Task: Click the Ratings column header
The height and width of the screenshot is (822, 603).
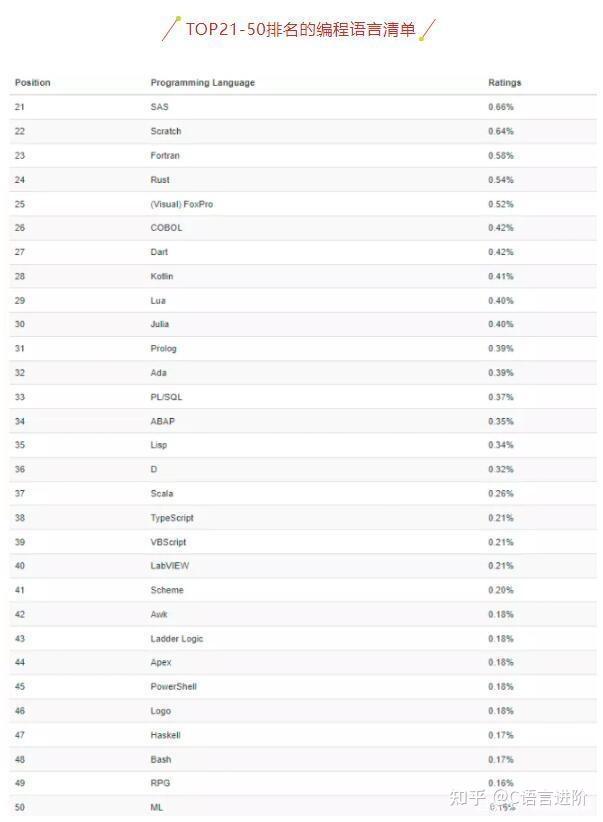Action: (x=504, y=82)
